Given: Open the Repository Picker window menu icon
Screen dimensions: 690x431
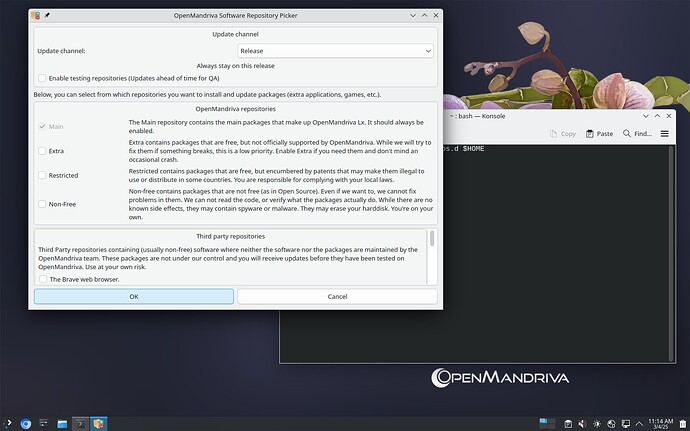Looking at the screenshot, I should point(36,16).
